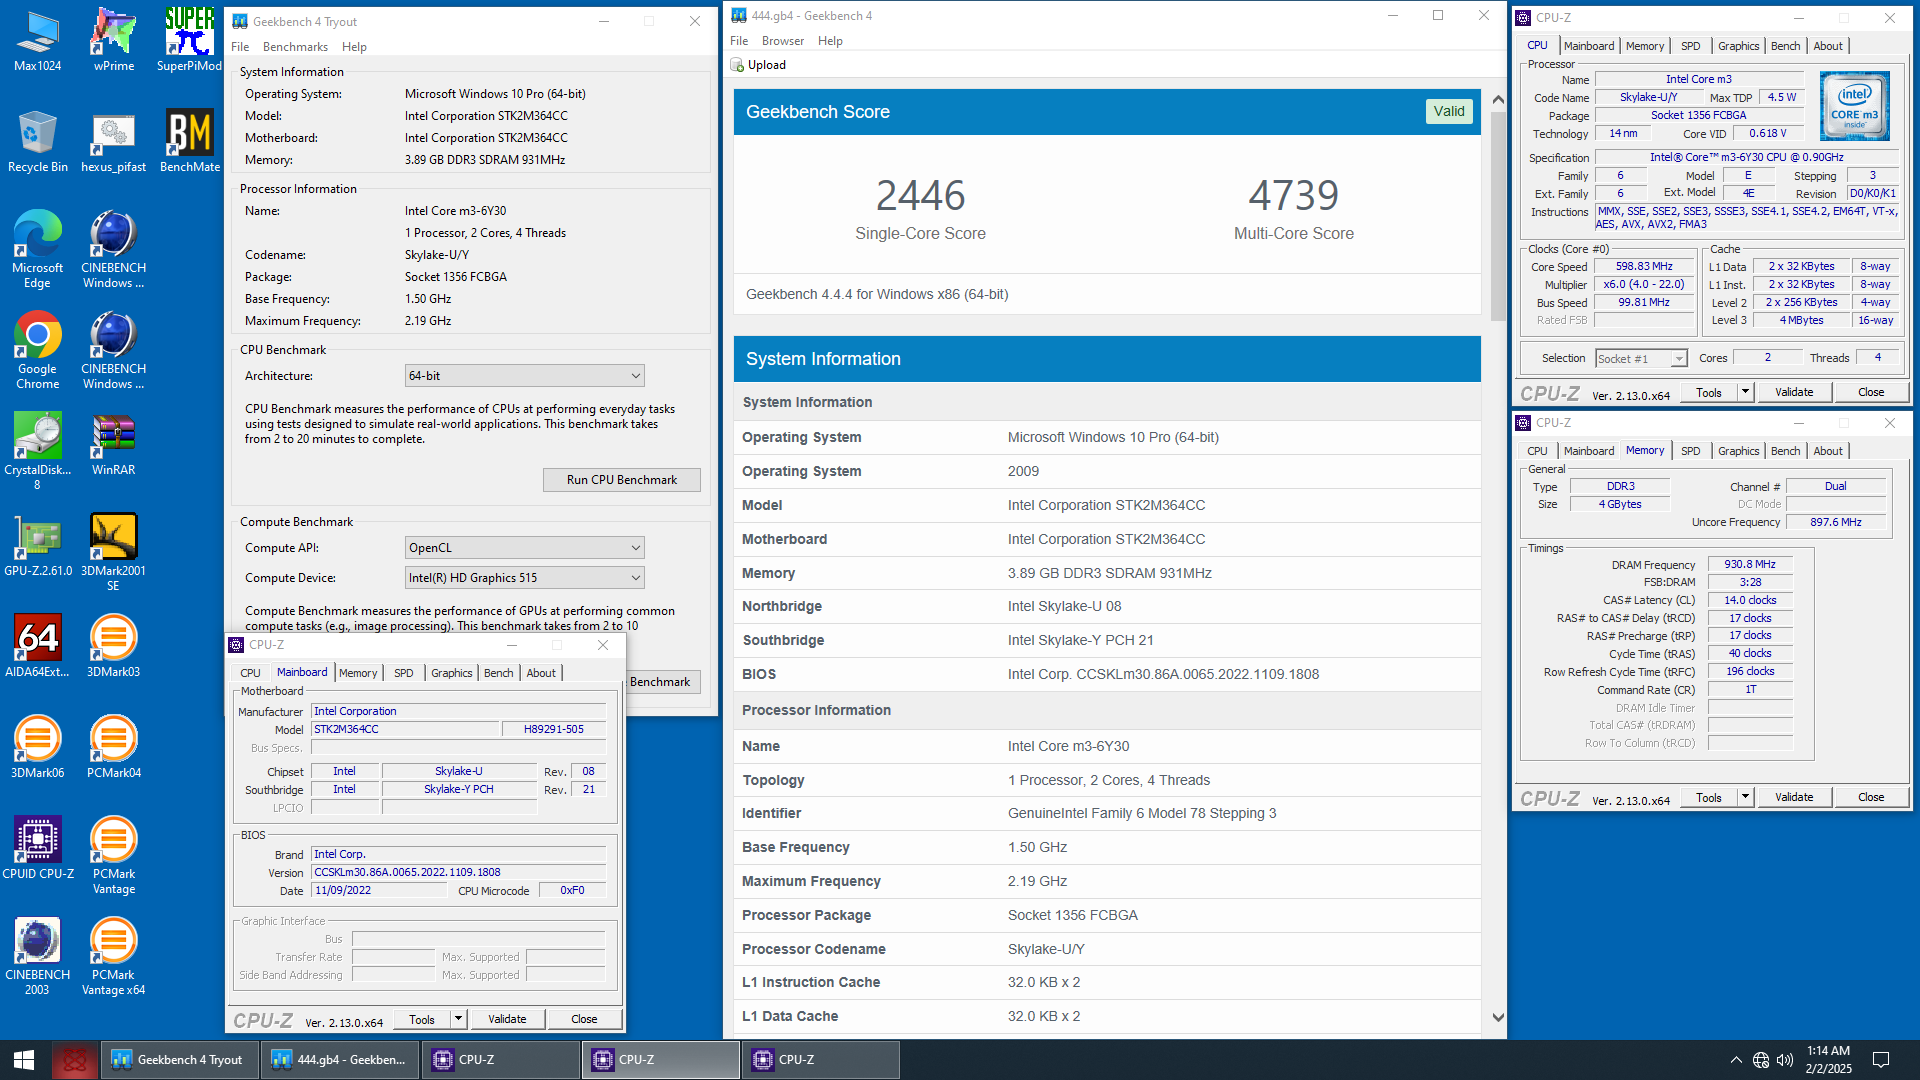
Task: Open the Browser menu in the 444.gb4 window
Action: [x=782, y=41]
